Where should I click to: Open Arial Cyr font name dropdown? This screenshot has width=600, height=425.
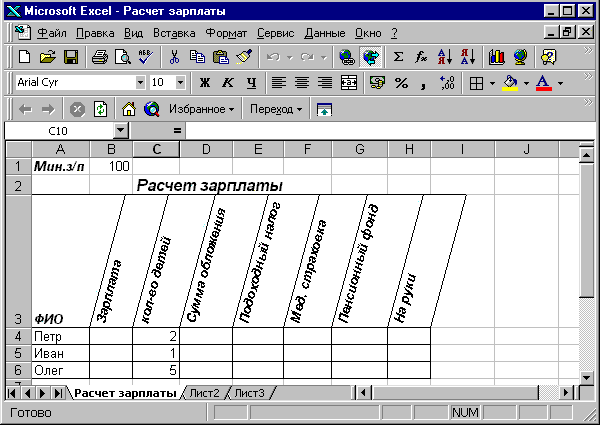[140, 82]
